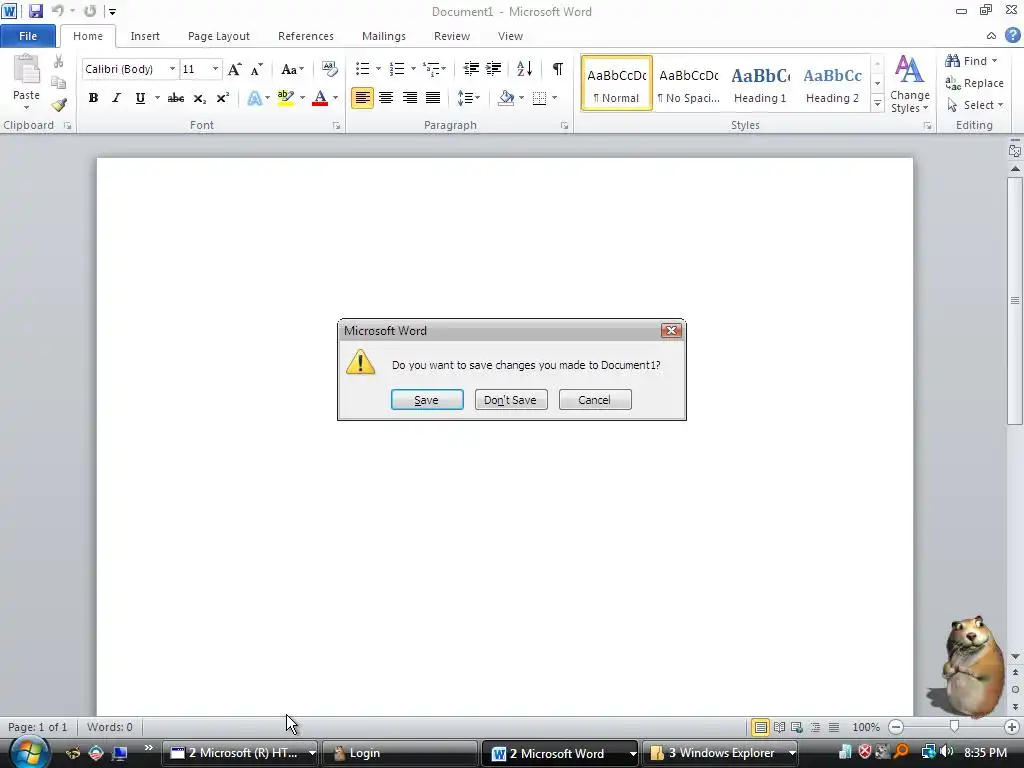The image size is (1024, 768).
Task: Expand the Numbering list dropdown arrow
Action: 413,69
